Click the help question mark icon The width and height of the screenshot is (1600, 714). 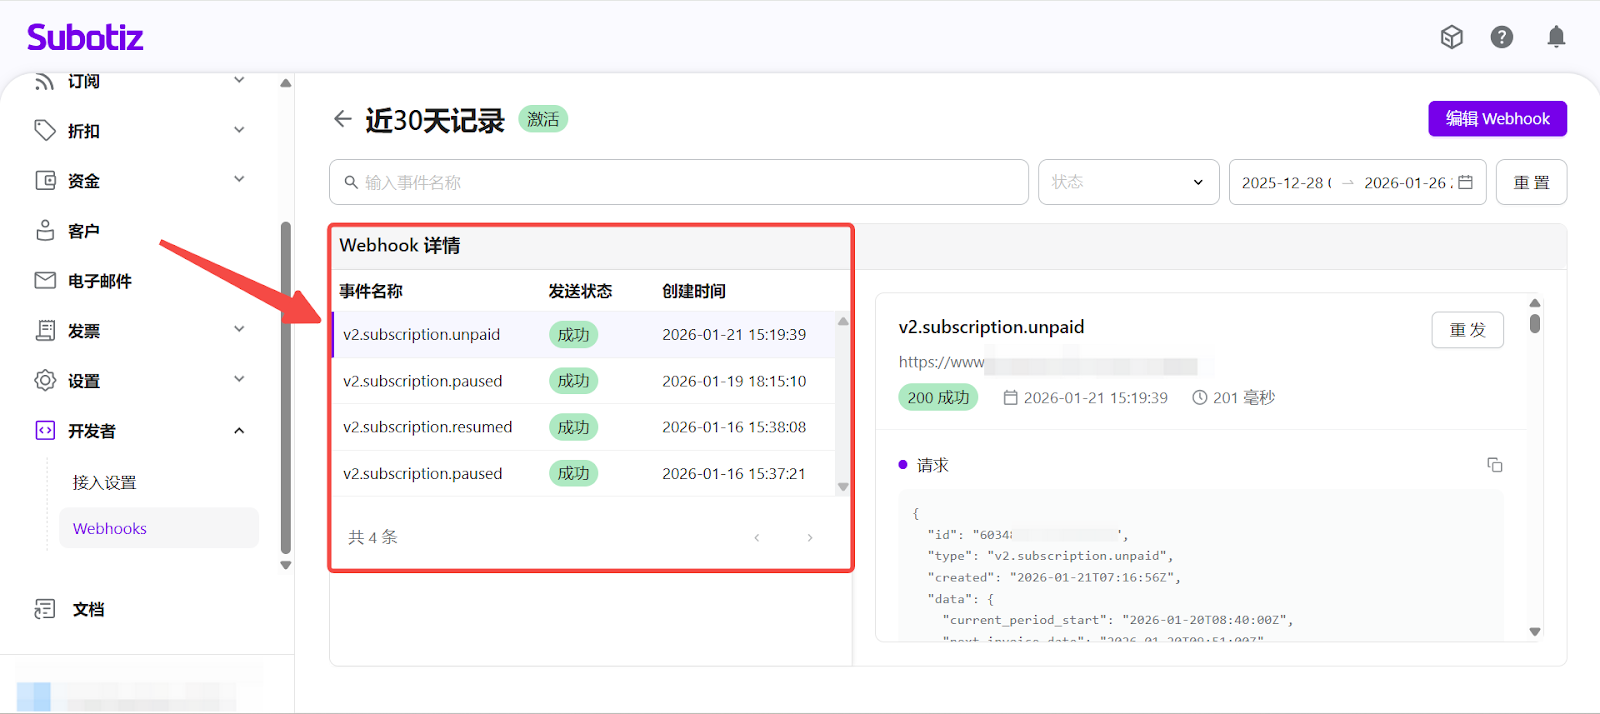[x=1501, y=38]
